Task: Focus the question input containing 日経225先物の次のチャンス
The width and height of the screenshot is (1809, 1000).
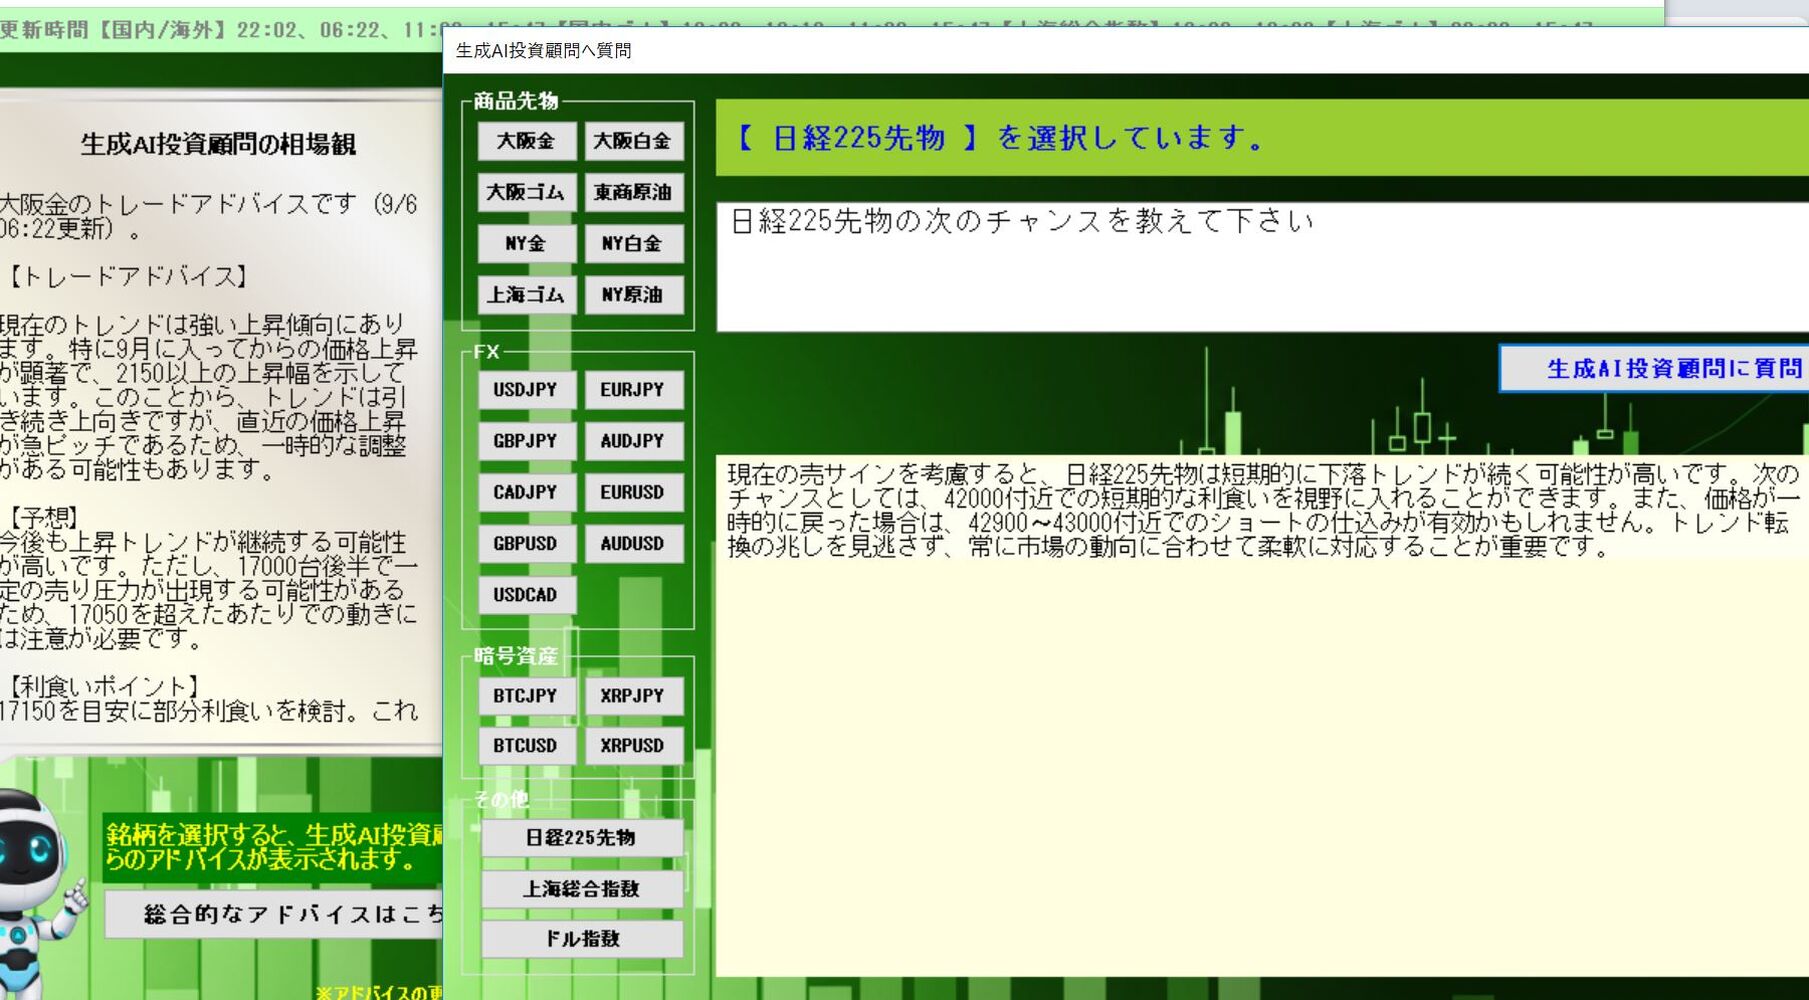Action: 1262,266
